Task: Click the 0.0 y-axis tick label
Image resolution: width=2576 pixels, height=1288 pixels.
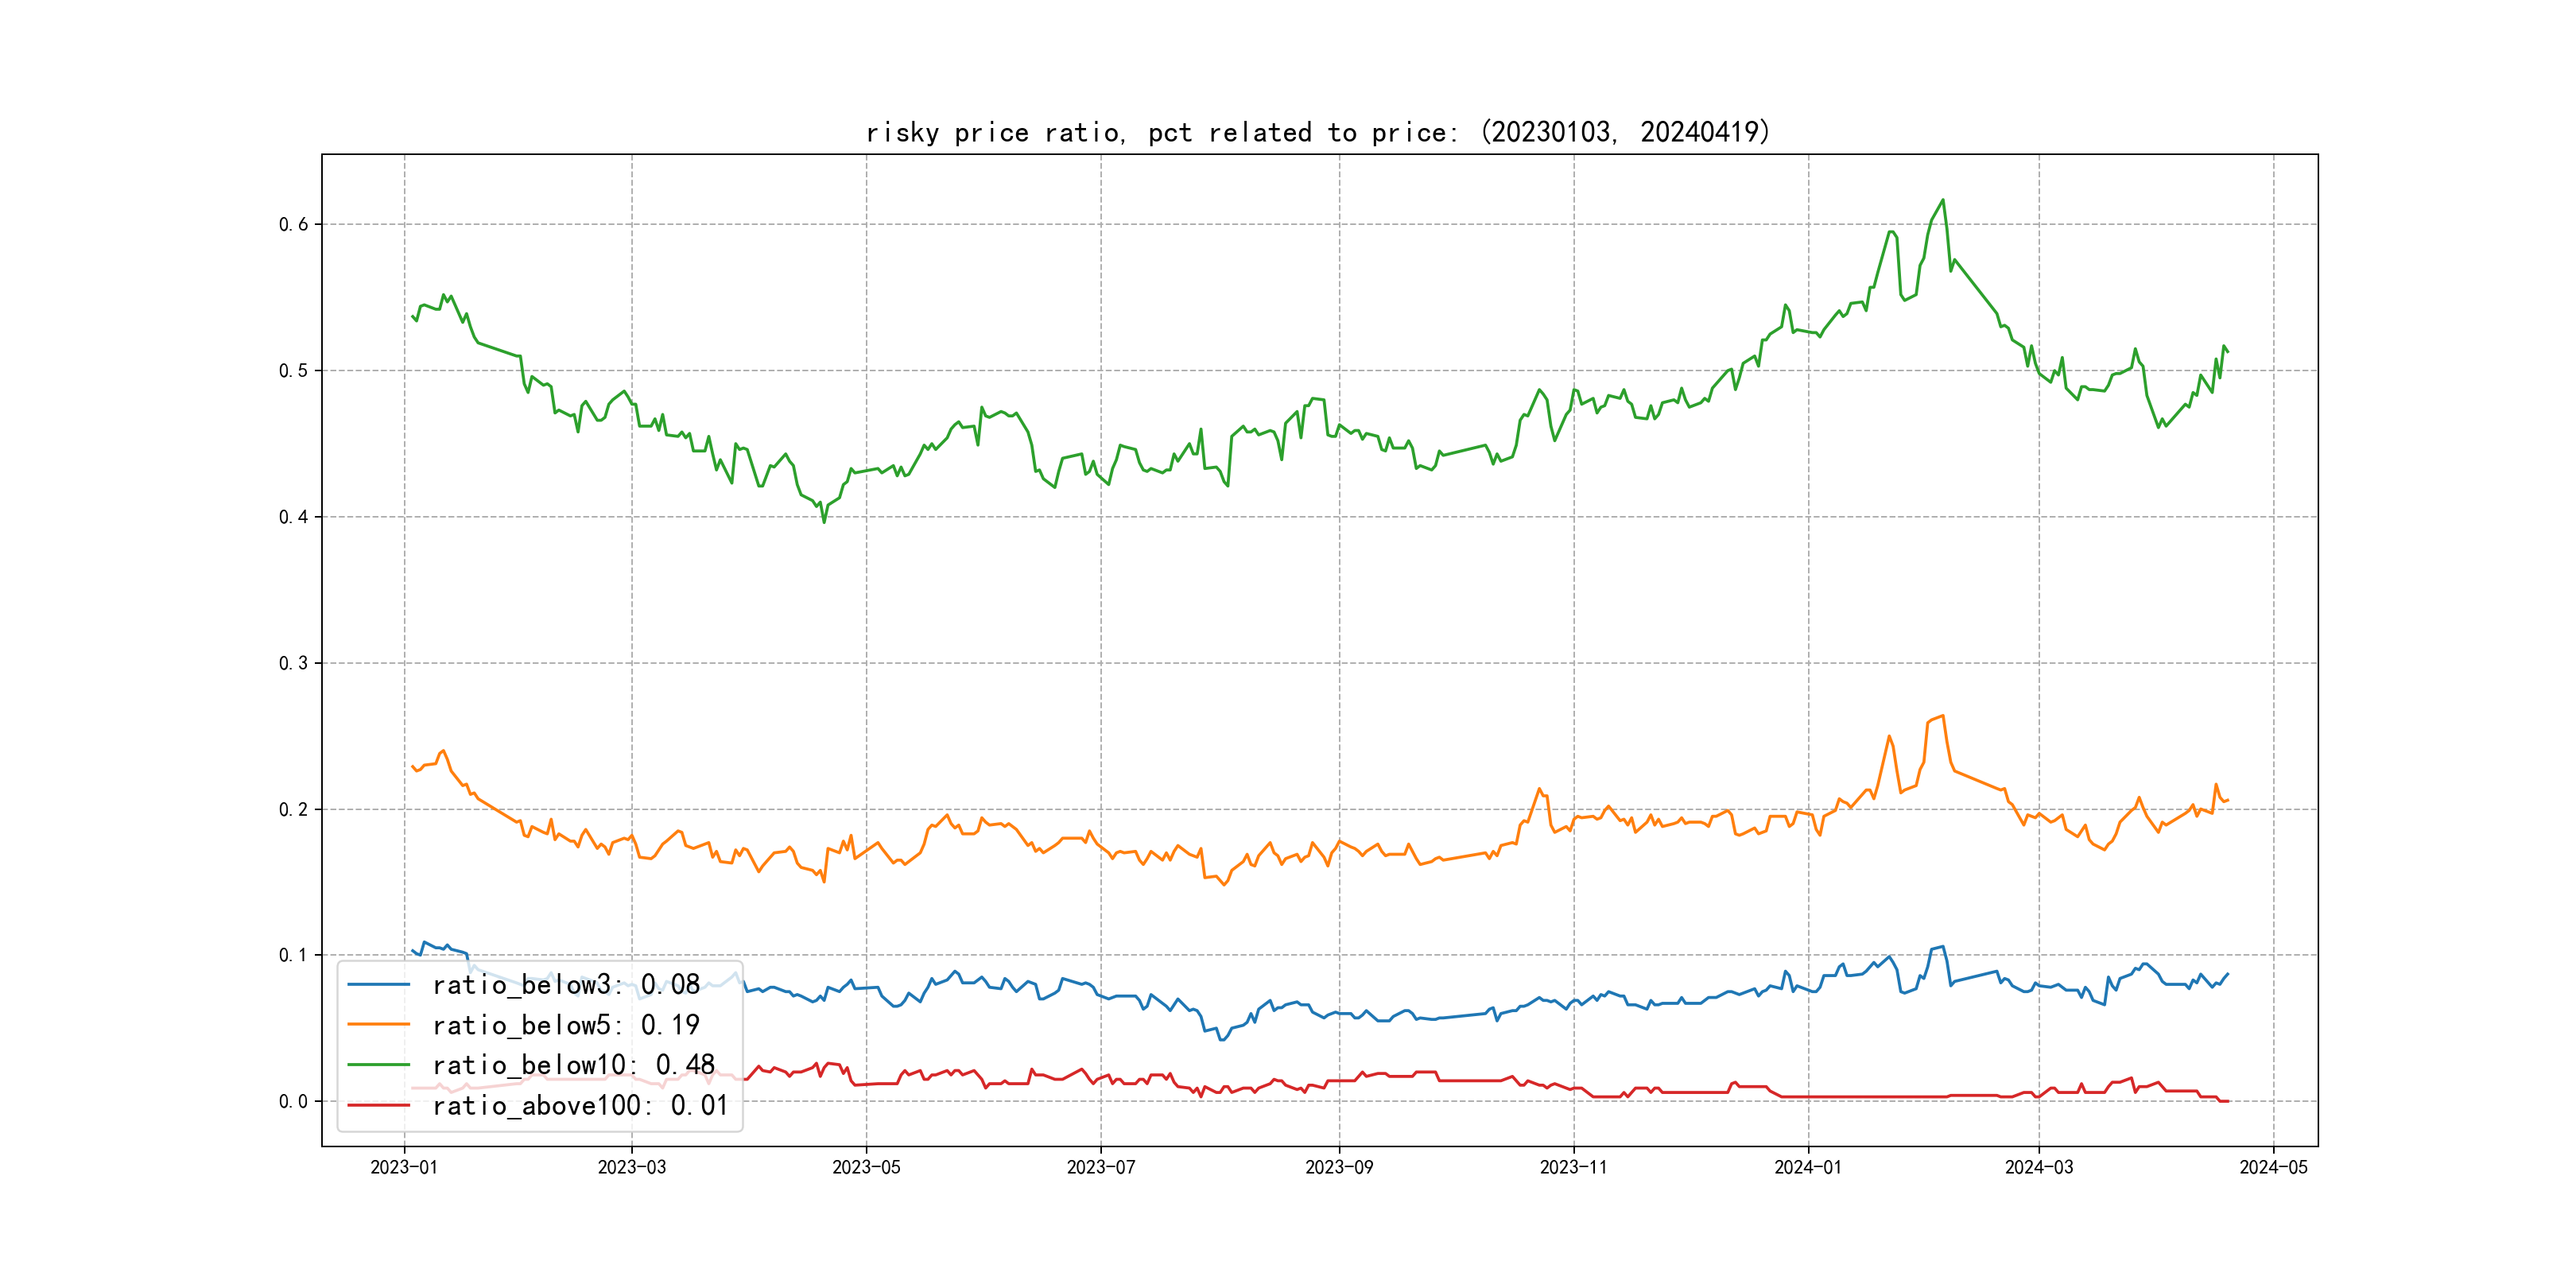Action: point(293,1101)
